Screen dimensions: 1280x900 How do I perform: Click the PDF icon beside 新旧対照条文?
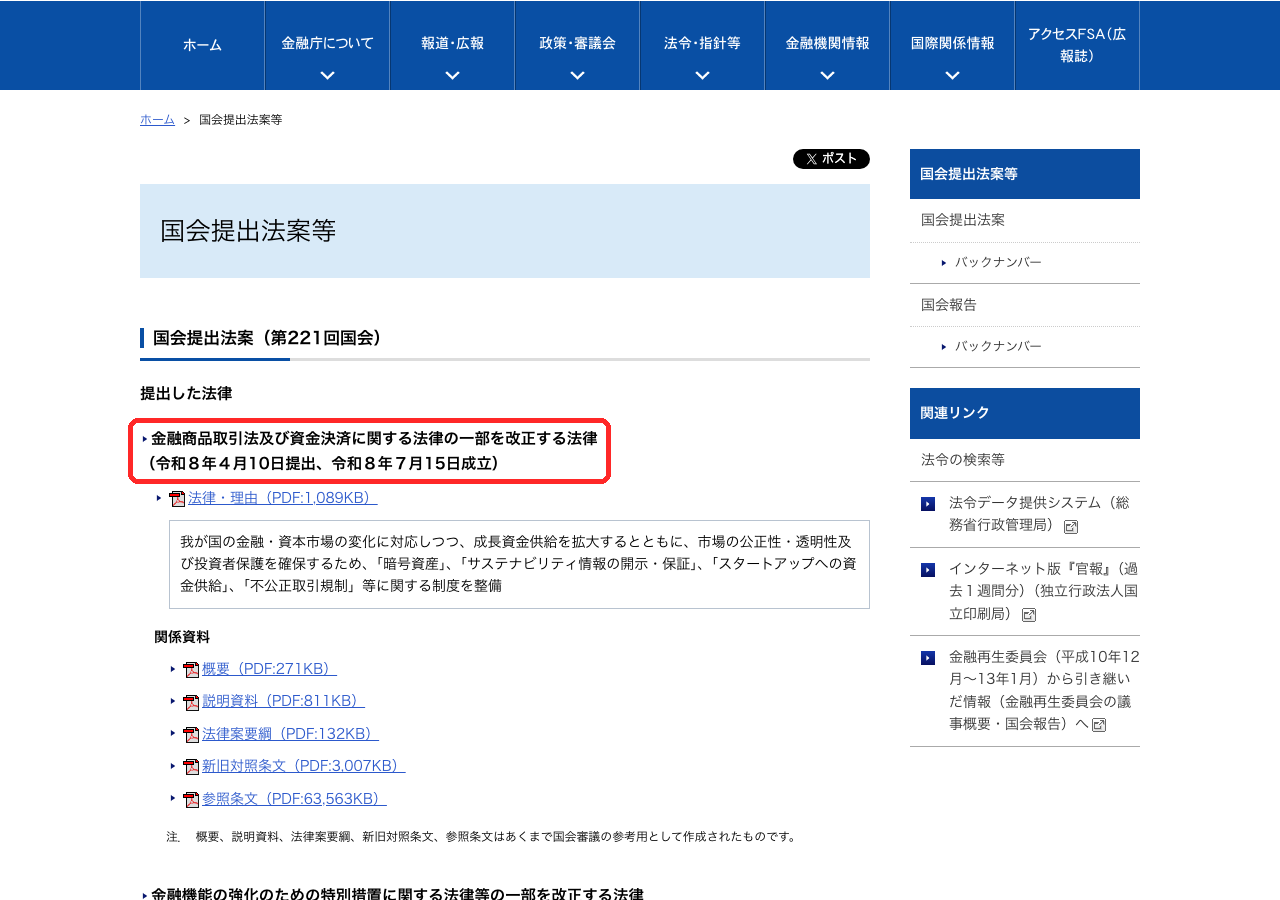pos(191,767)
